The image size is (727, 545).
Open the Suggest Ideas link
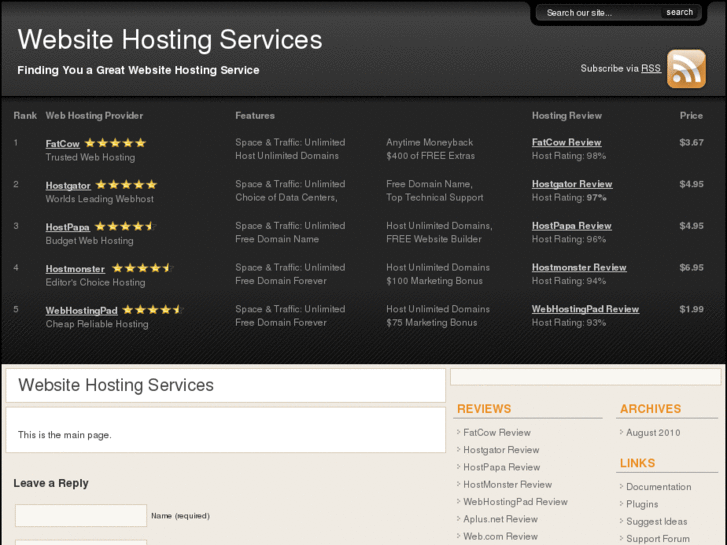tap(657, 522)
